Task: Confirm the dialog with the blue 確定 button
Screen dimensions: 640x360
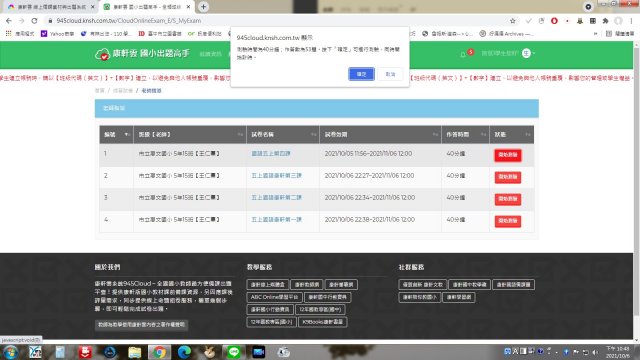Action: tap(361, 74)
